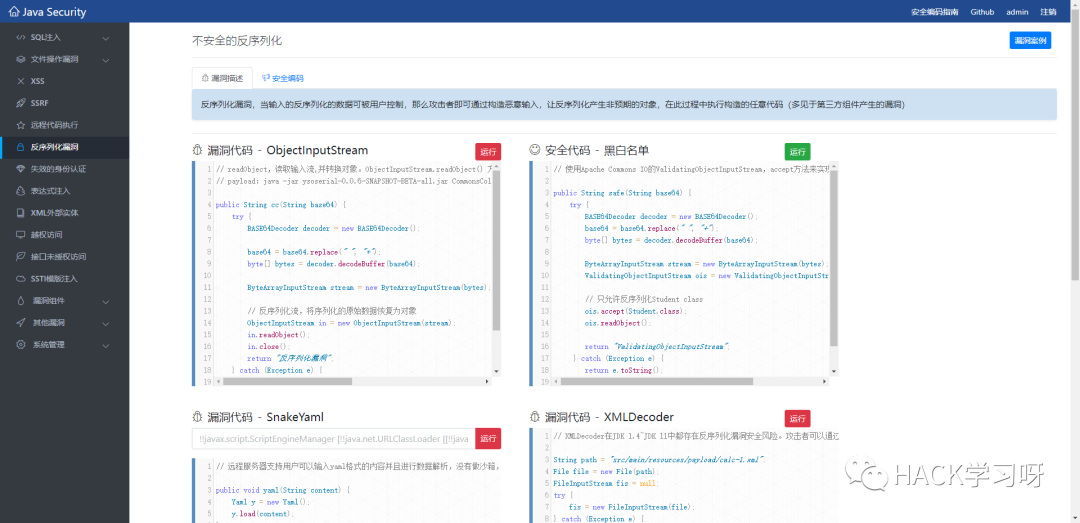Image resolution: width=1080 pixels, height=523 pixels.
Task: Expand the 漏洞组件 submenu chevron
Action: click(106, 301)
